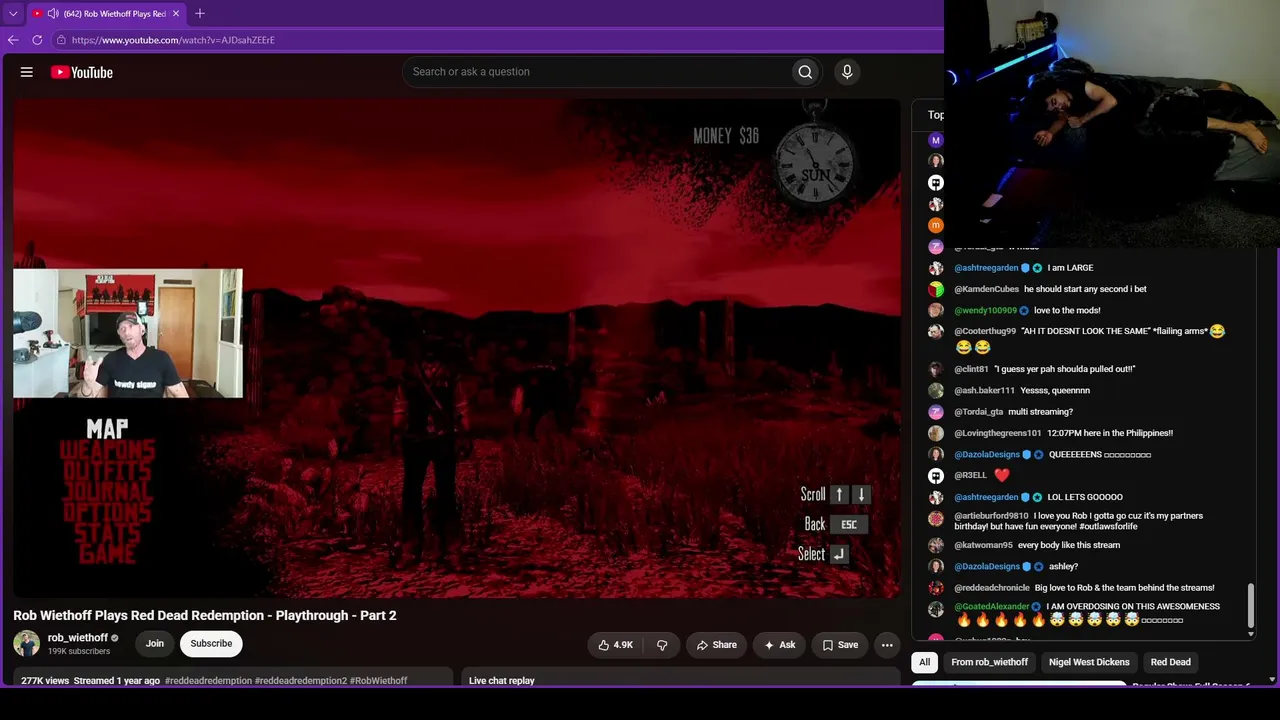
Task: Open the rob_wiethoff channel name link
Action: tap(78, 638)
